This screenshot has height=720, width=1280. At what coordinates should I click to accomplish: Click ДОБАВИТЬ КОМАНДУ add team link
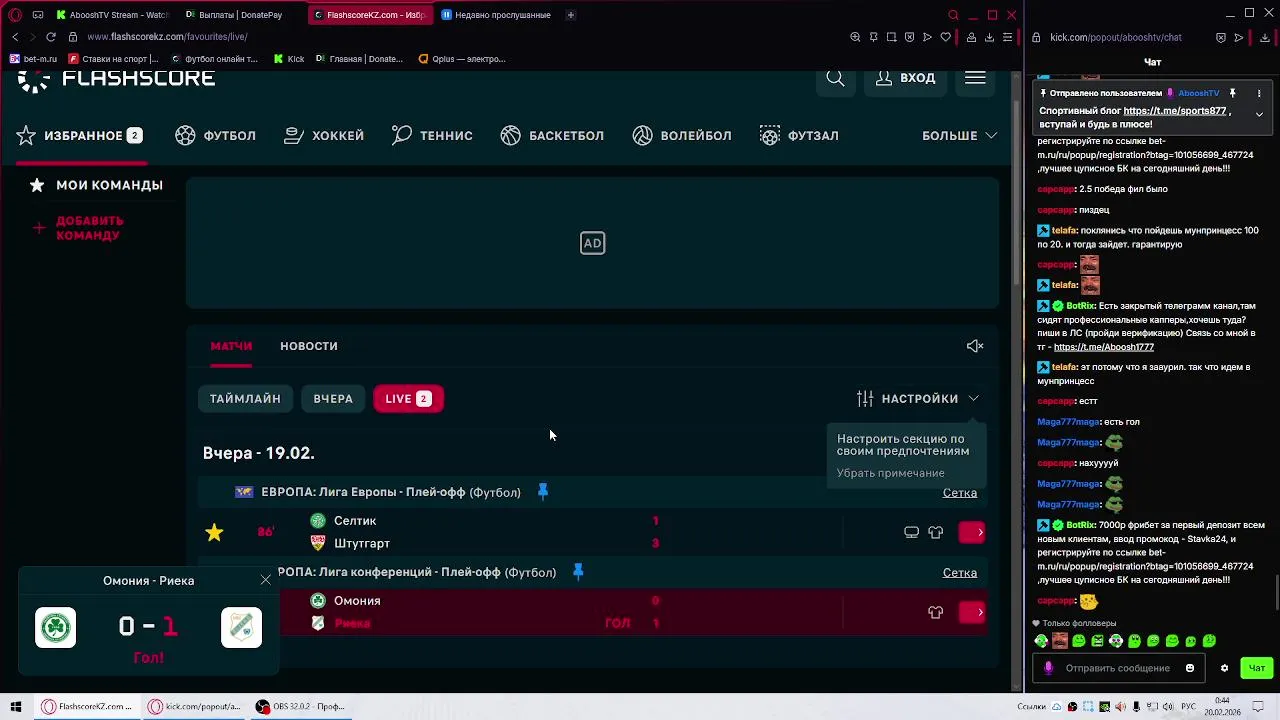point(78,228)
